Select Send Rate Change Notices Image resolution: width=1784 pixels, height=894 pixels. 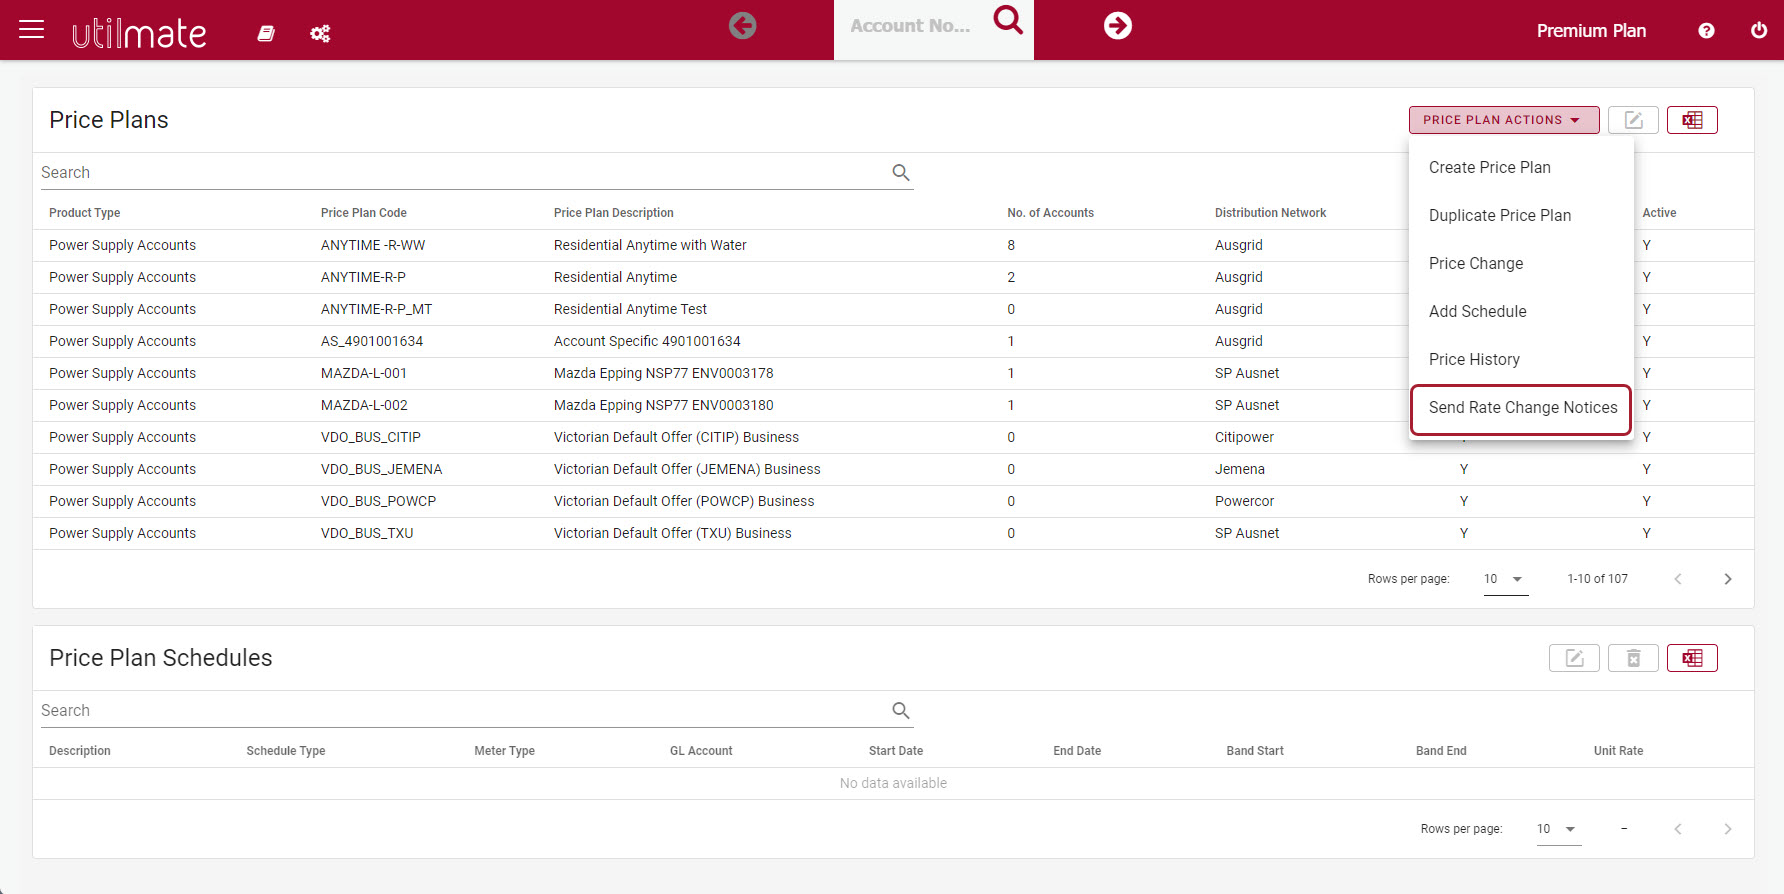(1521, 408)
